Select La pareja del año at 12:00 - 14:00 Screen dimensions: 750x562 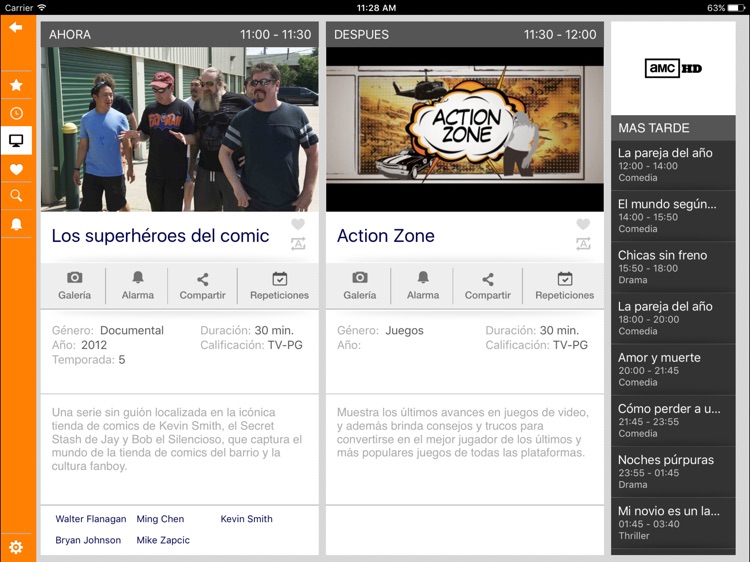673,165
